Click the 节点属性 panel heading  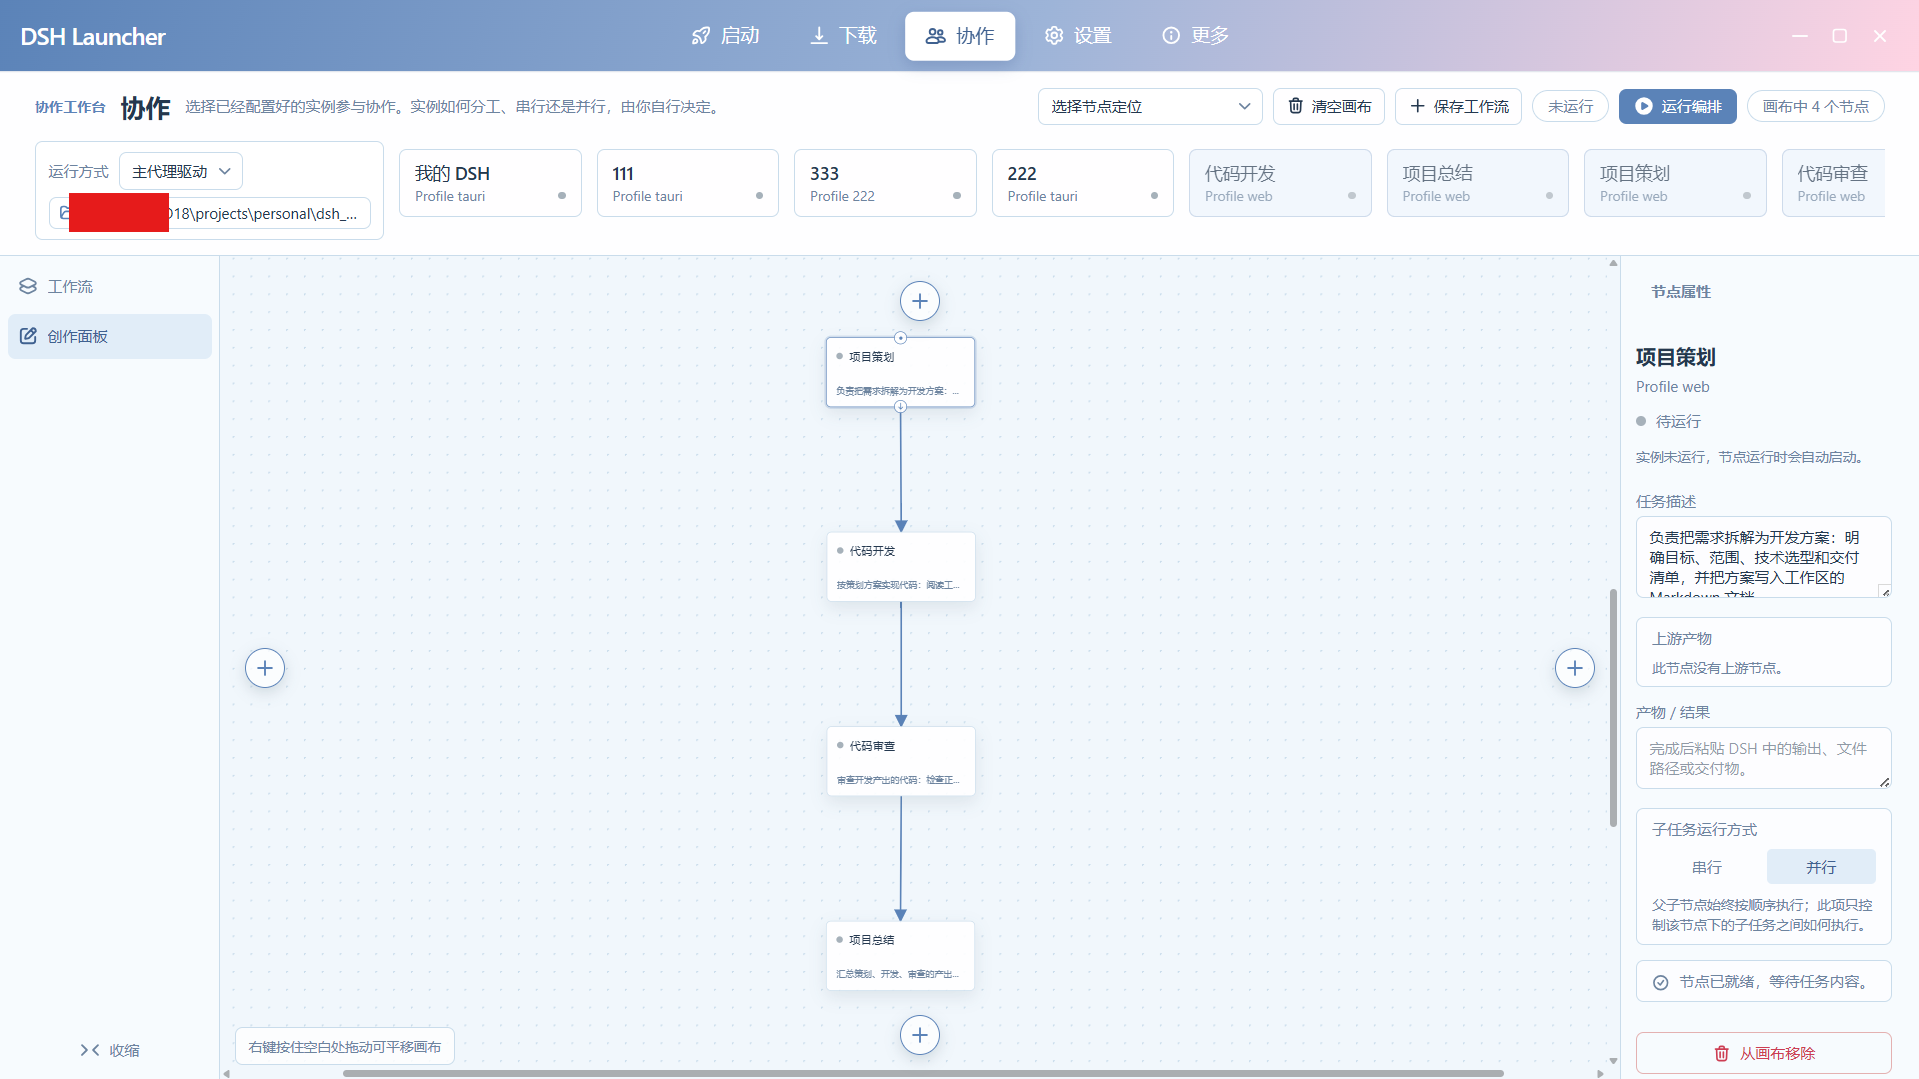(1681, 292)
